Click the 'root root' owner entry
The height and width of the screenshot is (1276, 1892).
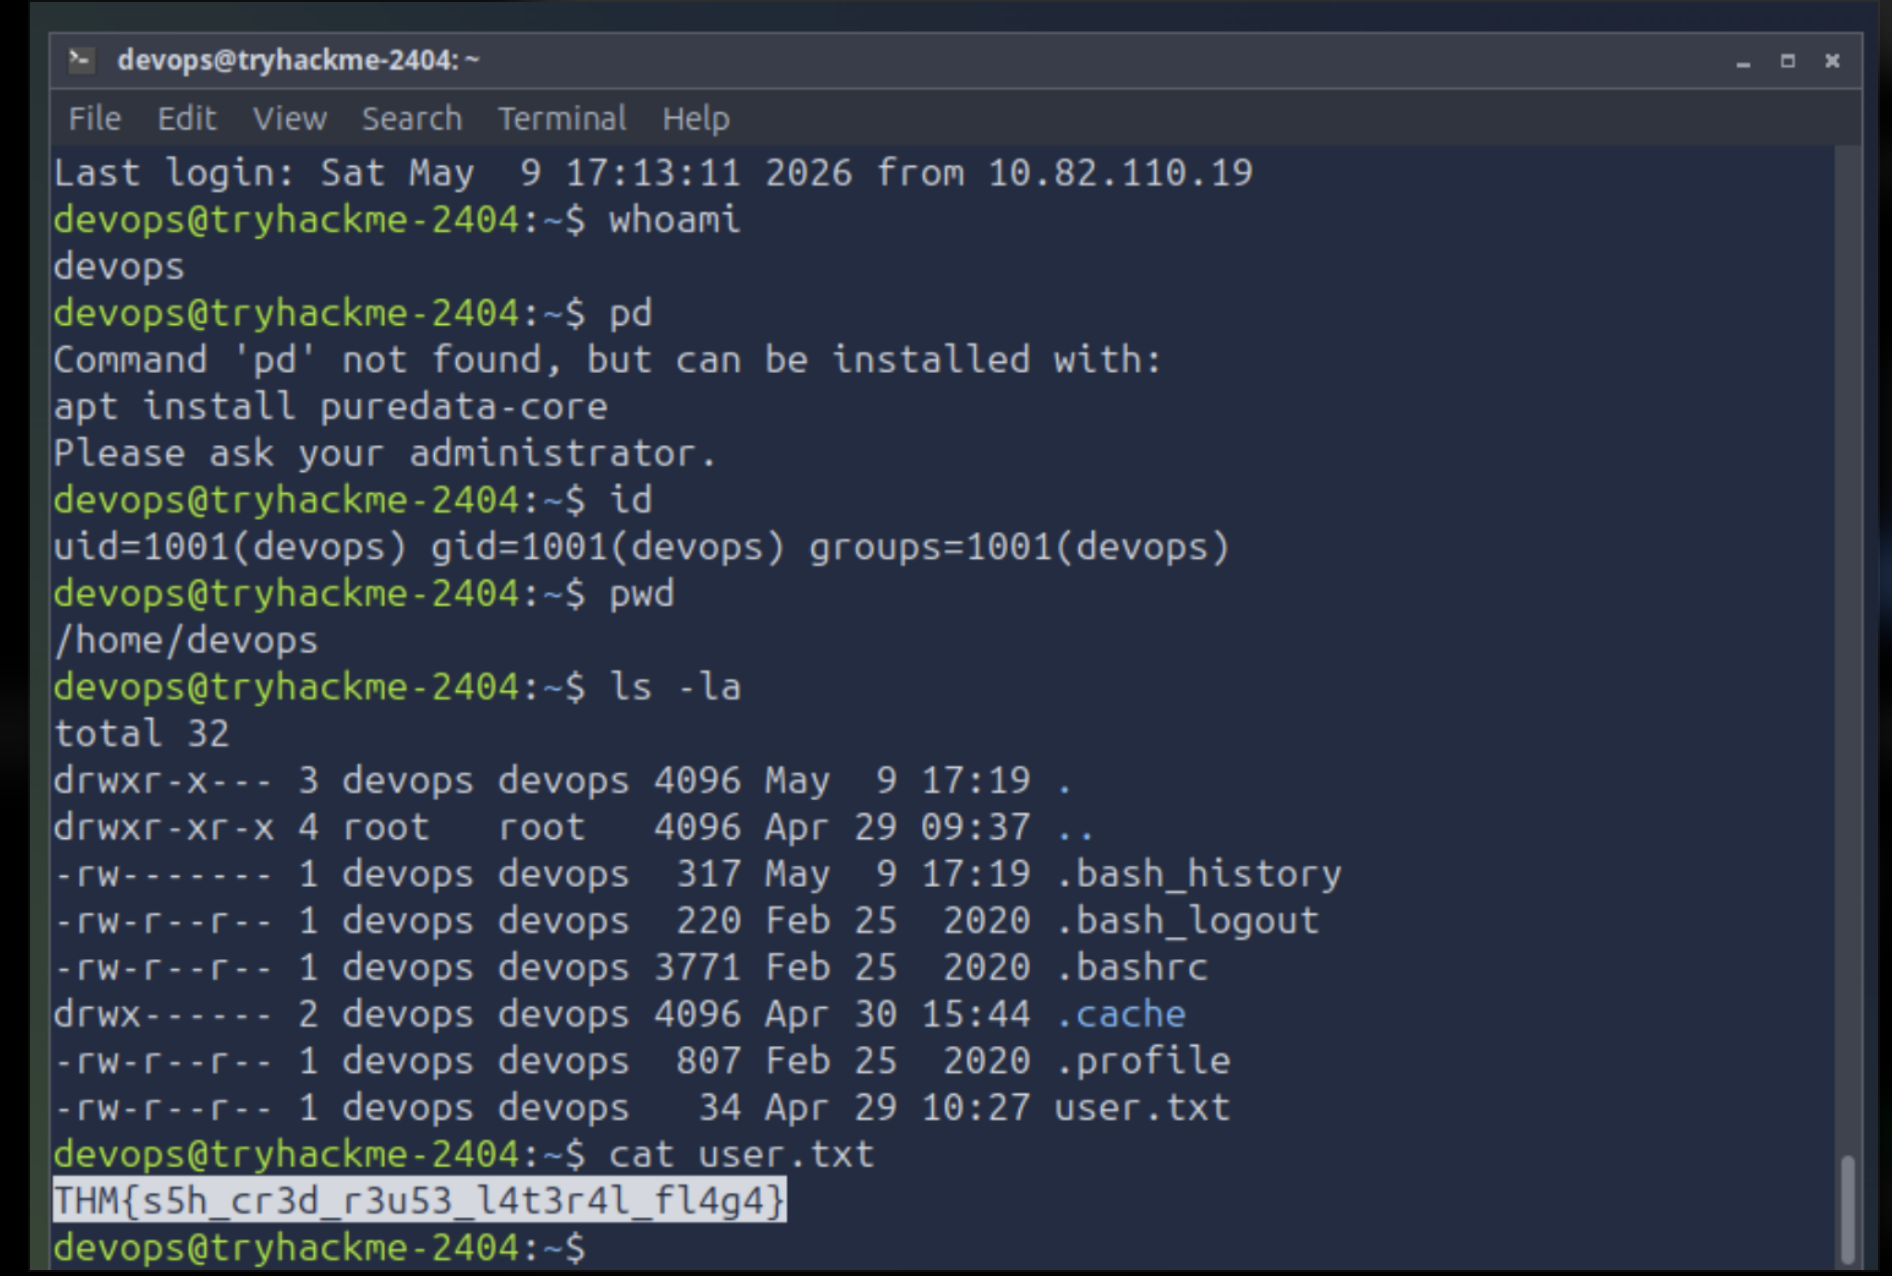click(x=464, y=828)
